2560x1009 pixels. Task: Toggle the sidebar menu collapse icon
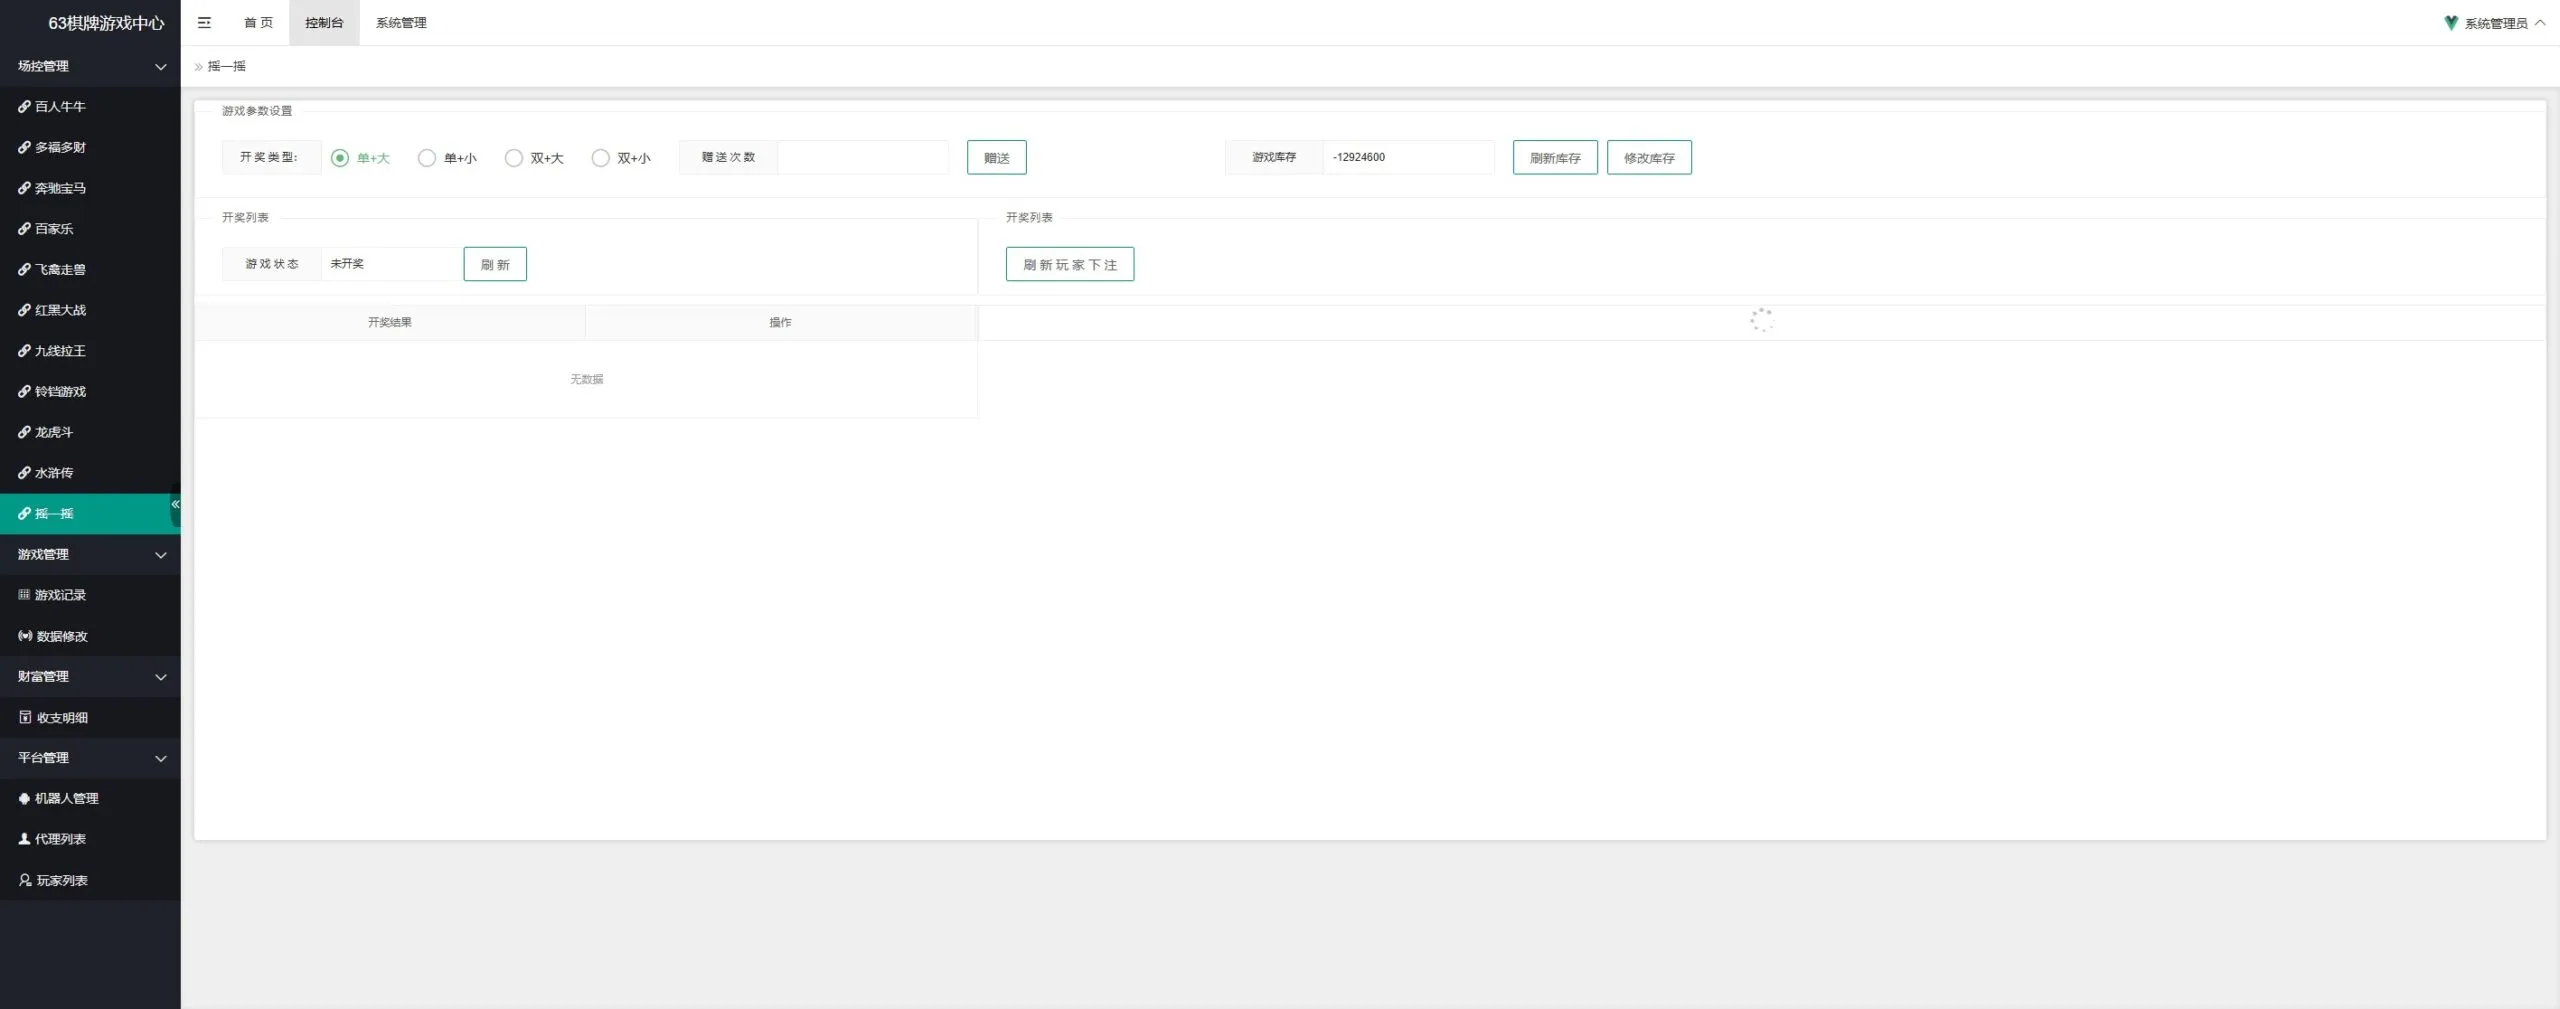pyautogui.click(x=204, y=23)
